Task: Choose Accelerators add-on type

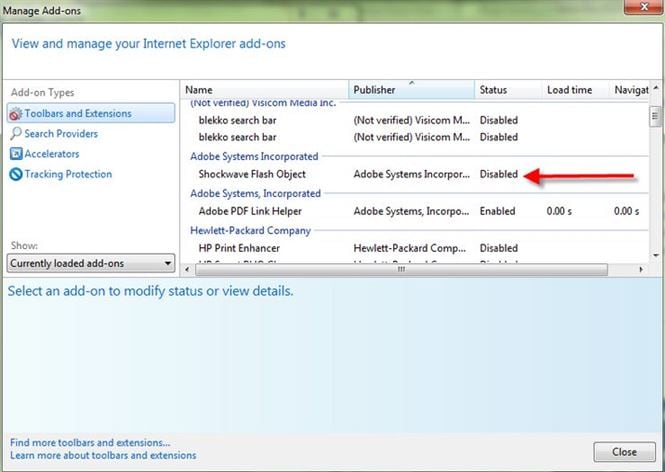Action: pyautogui.click(x=51, y=154)
